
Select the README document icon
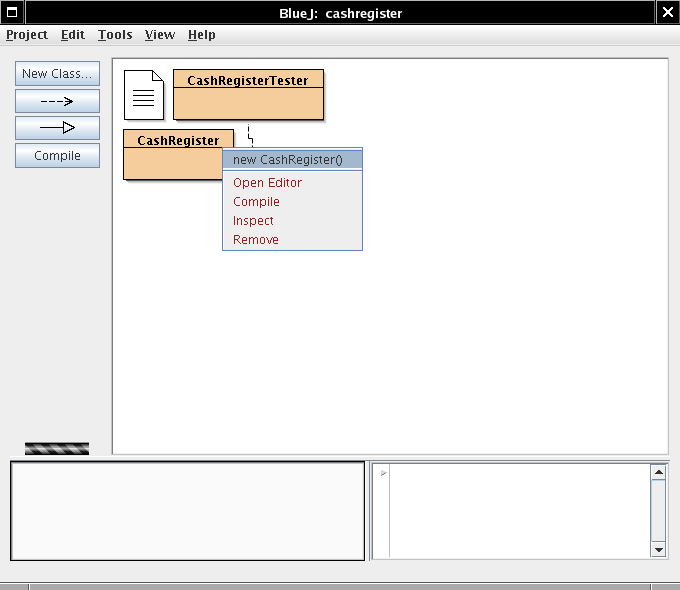144,95
